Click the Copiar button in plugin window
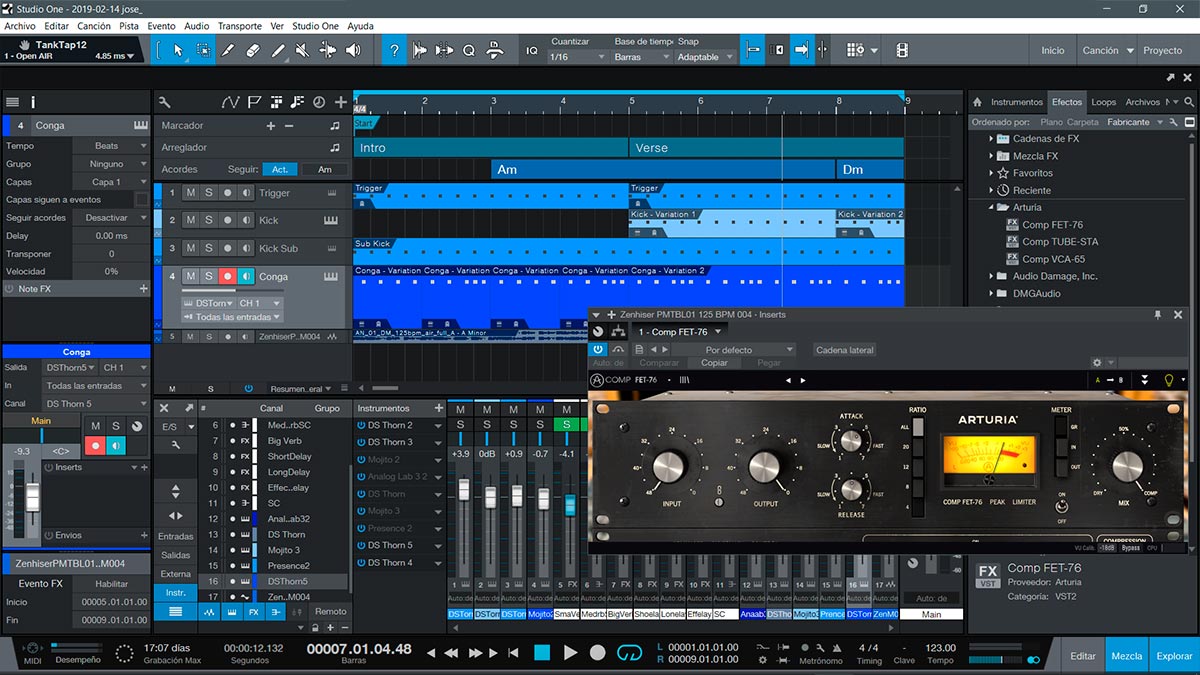This screenshot has width=1200, height=675. tap(714, 363)
